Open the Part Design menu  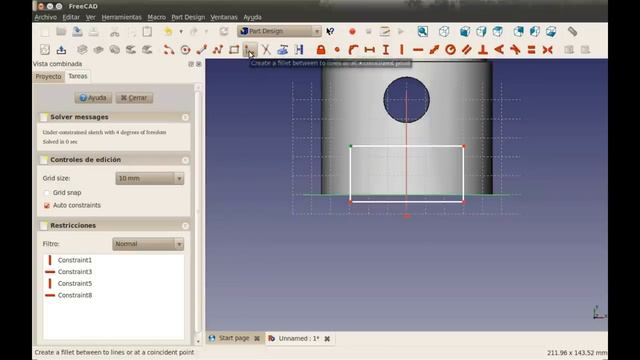(188, 17)
